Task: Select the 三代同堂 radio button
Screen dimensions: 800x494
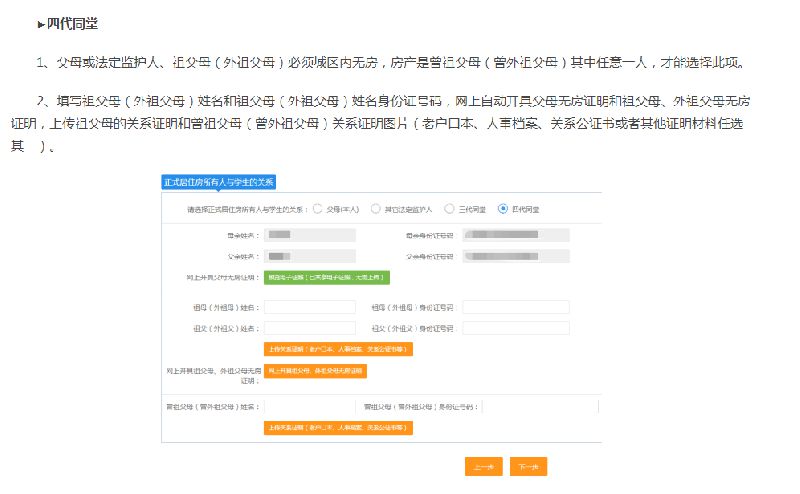Action: point(447,209)
